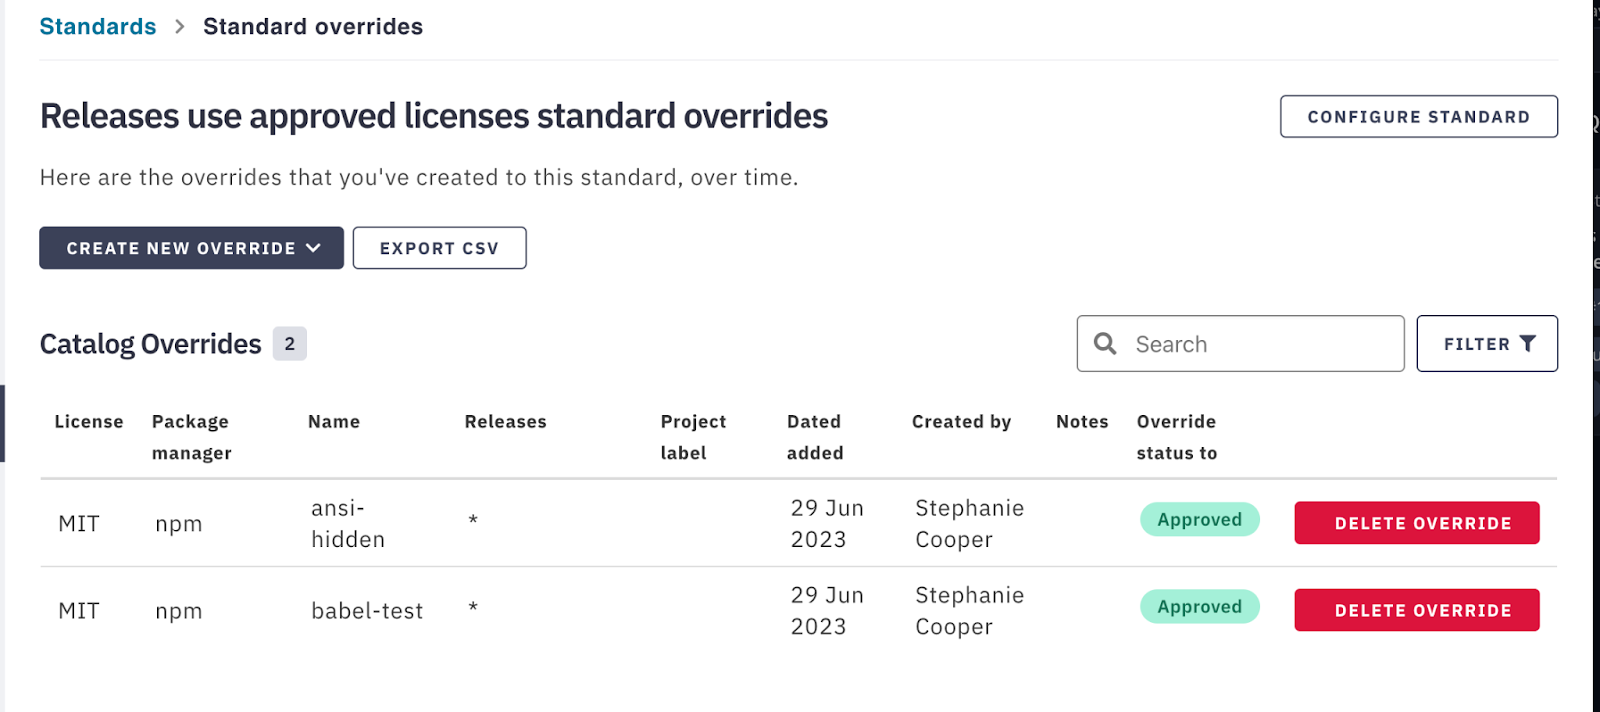Click the Package manager column header
Viewport: 1600px width, 712px height.
click(192, 437)
